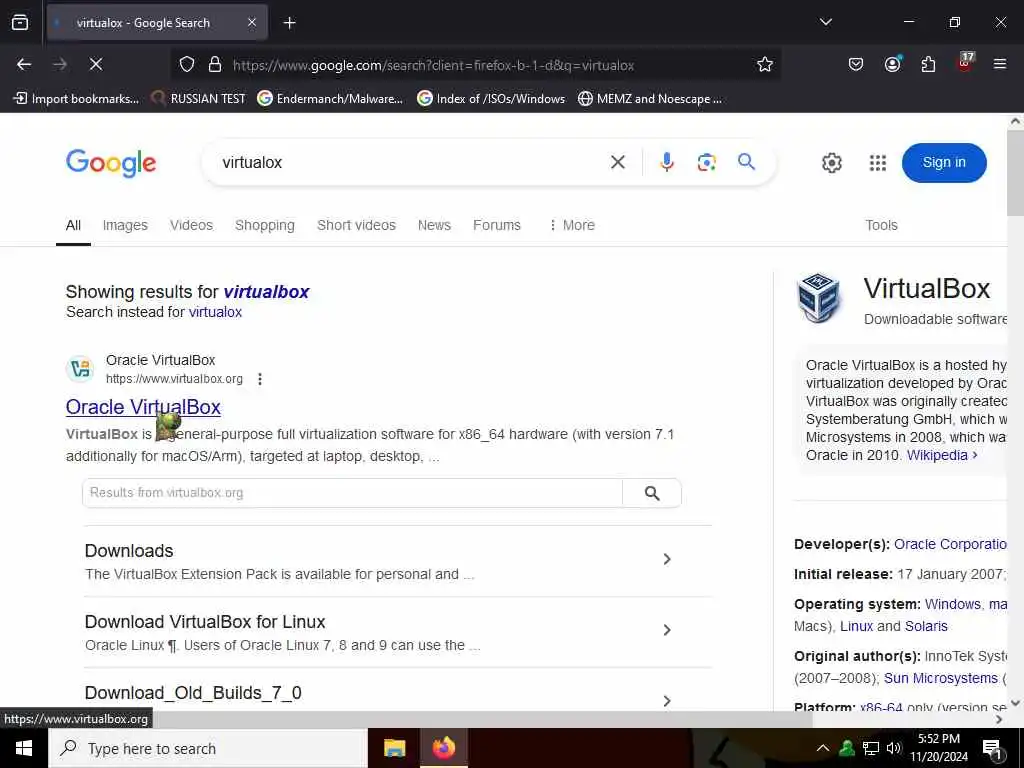Screen dimensions: 1024x768
Task: Open File Explorer from taskbar
Action: [x=394, y=748]
